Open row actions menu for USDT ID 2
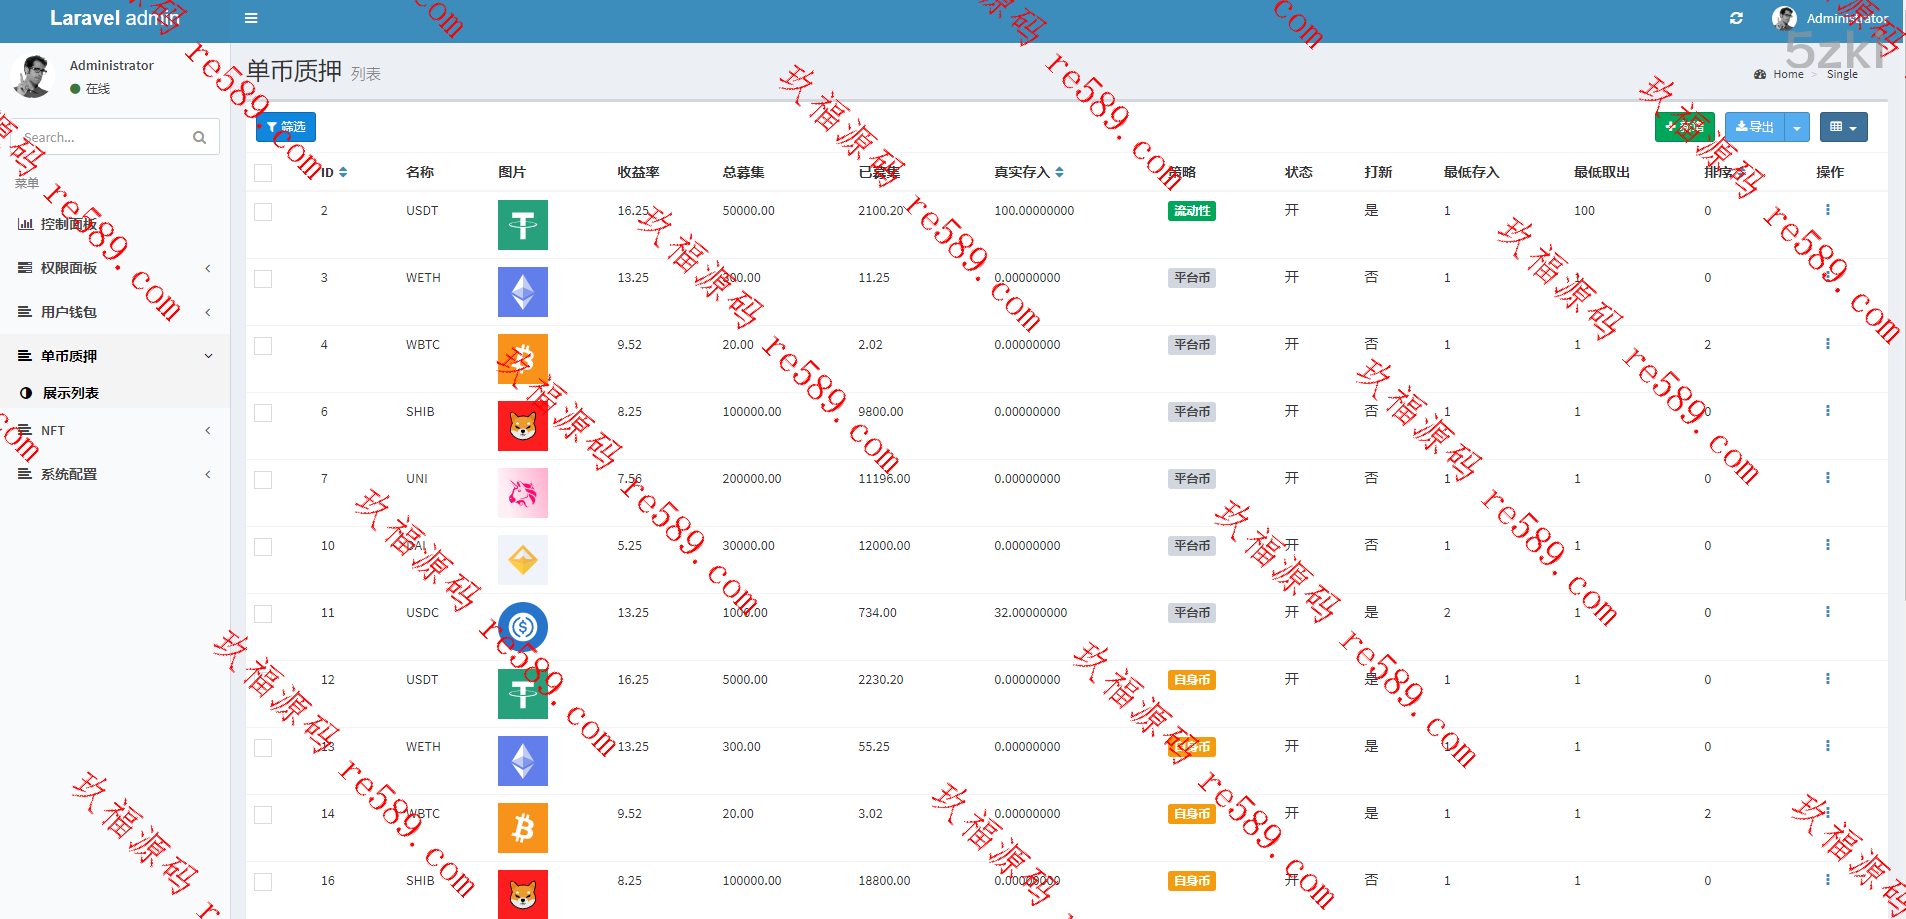This screenshot has height=919, width=1906. point(1827,210)
